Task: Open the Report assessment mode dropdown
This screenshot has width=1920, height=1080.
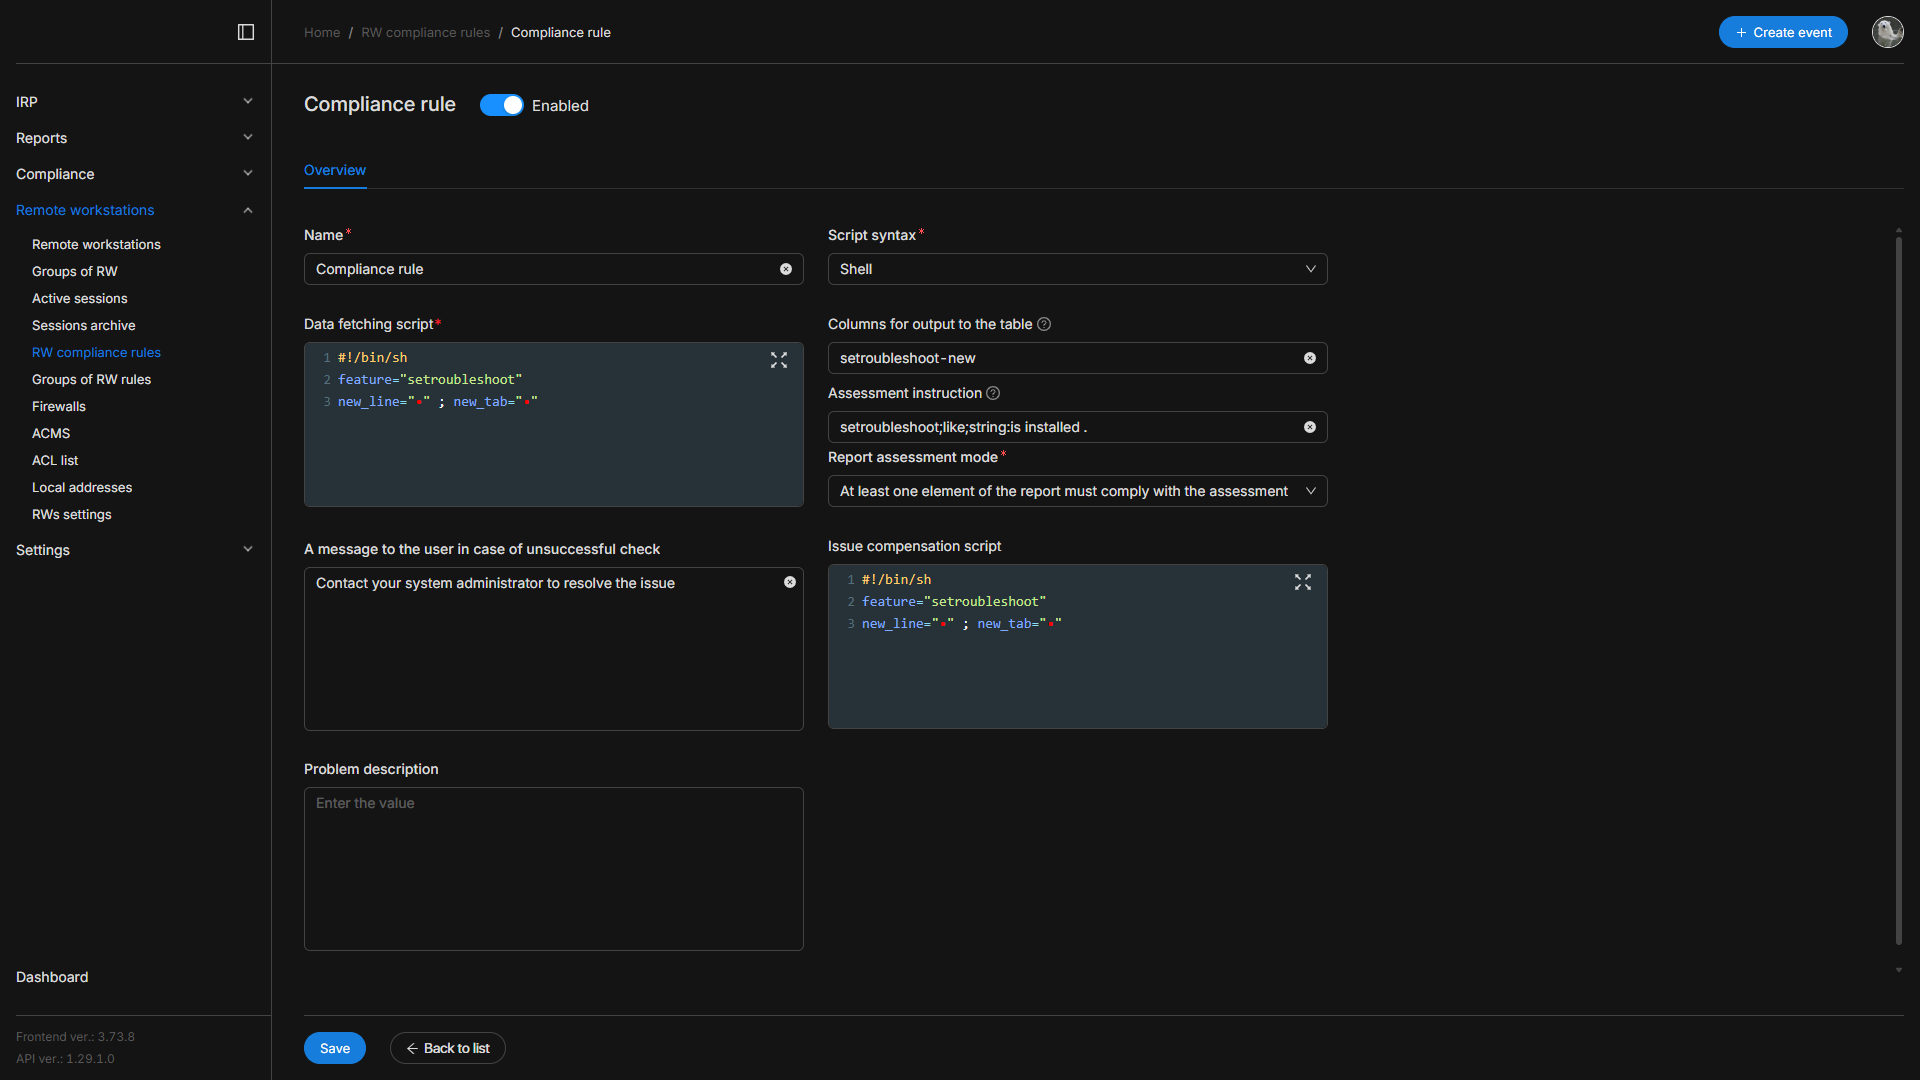Action: pos(1077,491)
